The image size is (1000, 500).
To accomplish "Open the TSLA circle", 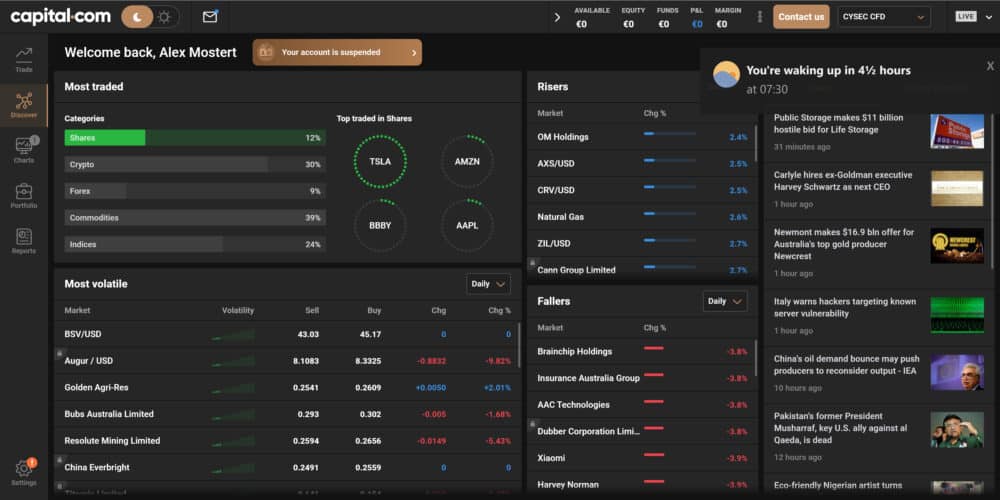I will [x=380, y=162].
